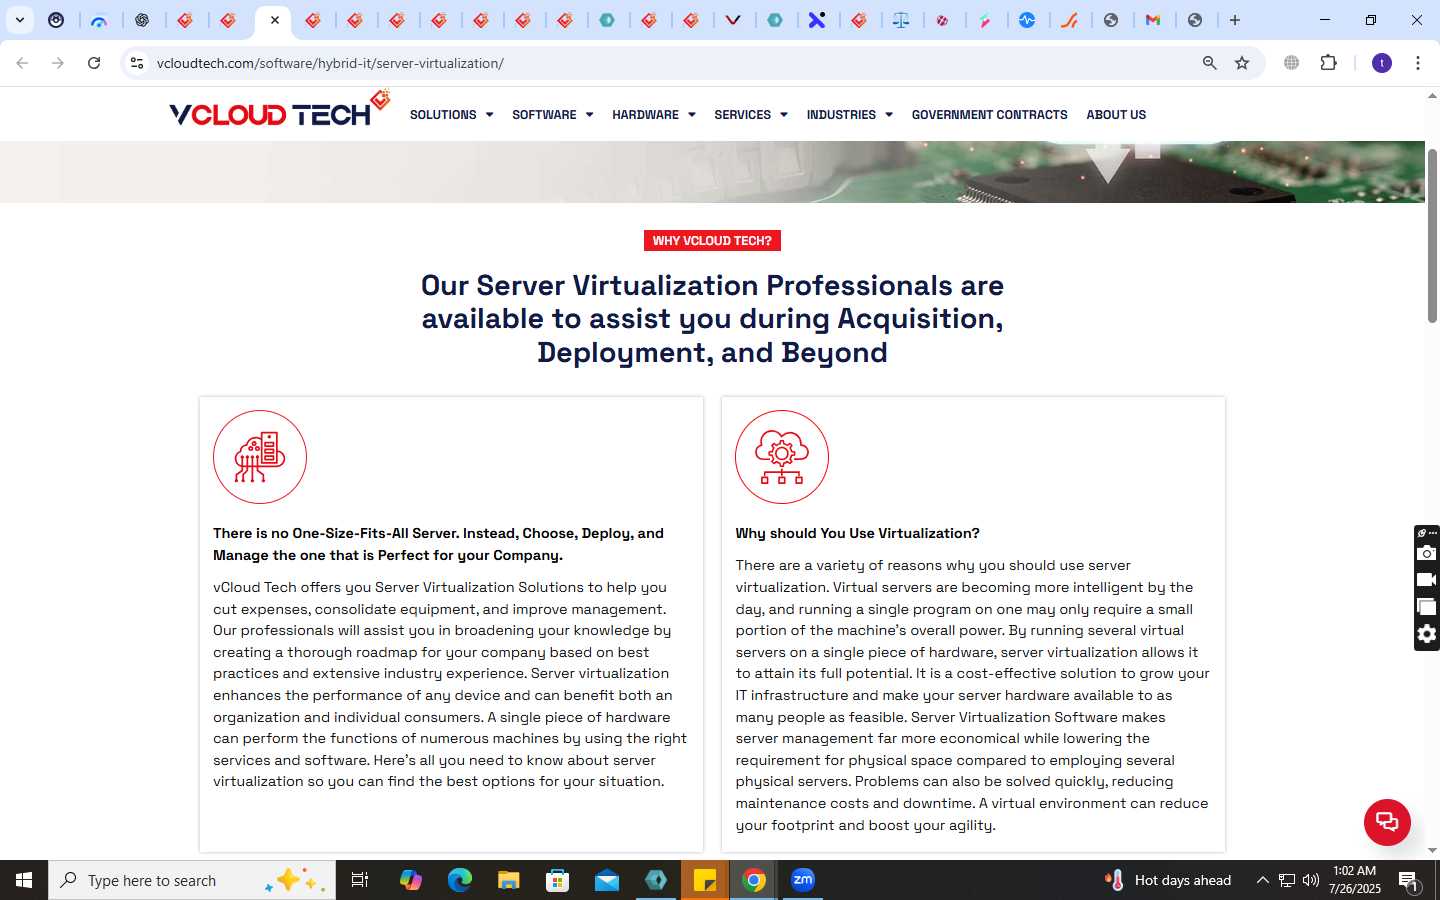Close the active browser tab
1440x900 pixels.
(275, 20)
